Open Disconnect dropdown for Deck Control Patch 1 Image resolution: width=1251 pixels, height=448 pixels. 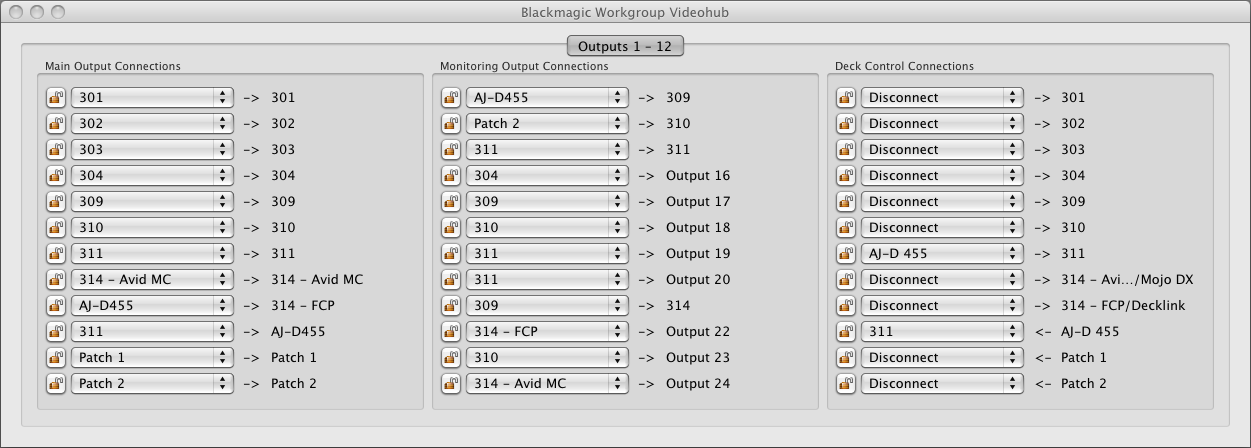pyautogui.click(x=942, y=358)
